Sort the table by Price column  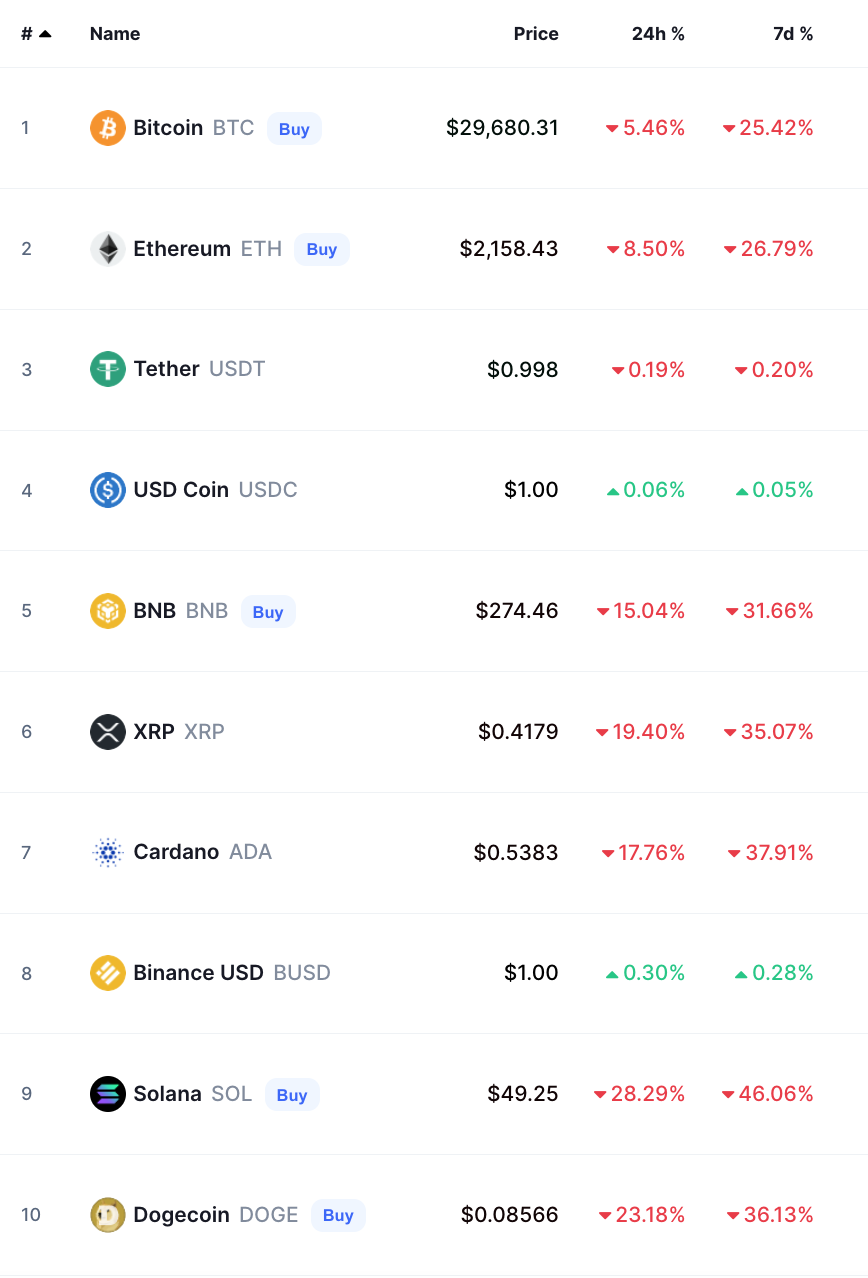[536, 34]
